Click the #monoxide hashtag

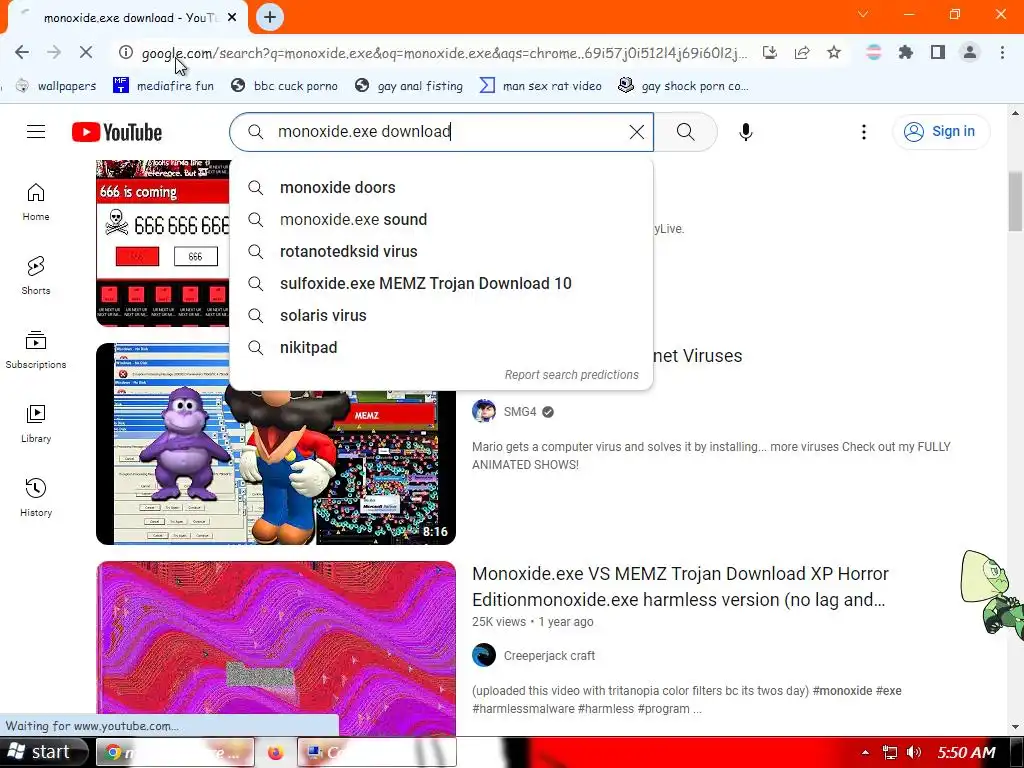point(842,691)
